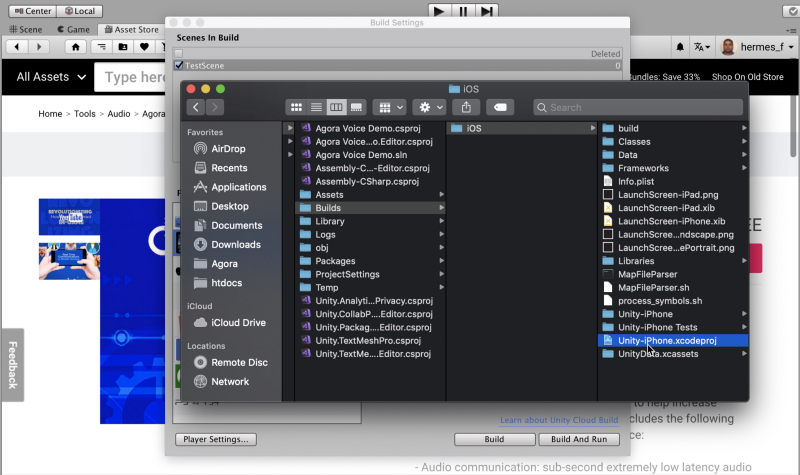Open Downloads in Finder sidebar

pos(228,244)
